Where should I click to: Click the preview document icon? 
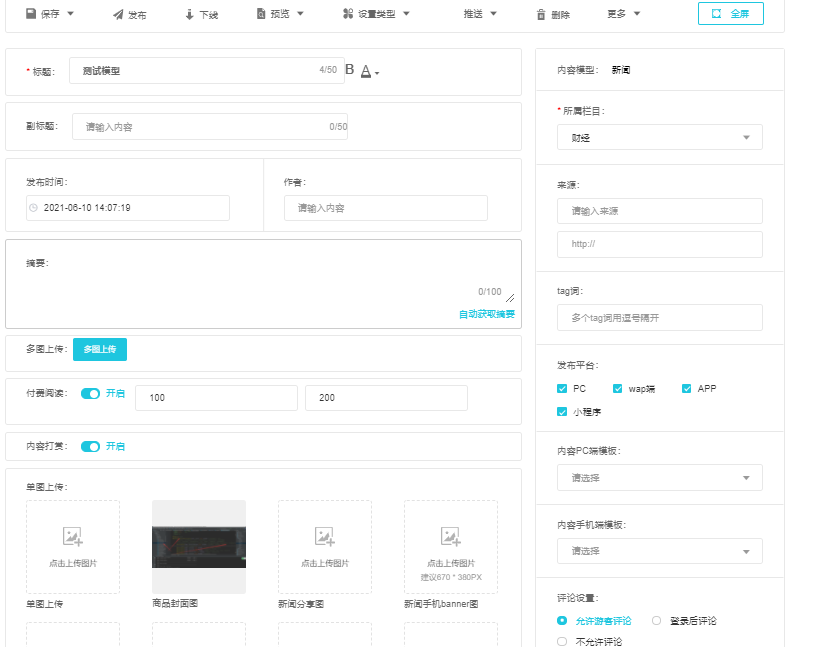point(261,15)
